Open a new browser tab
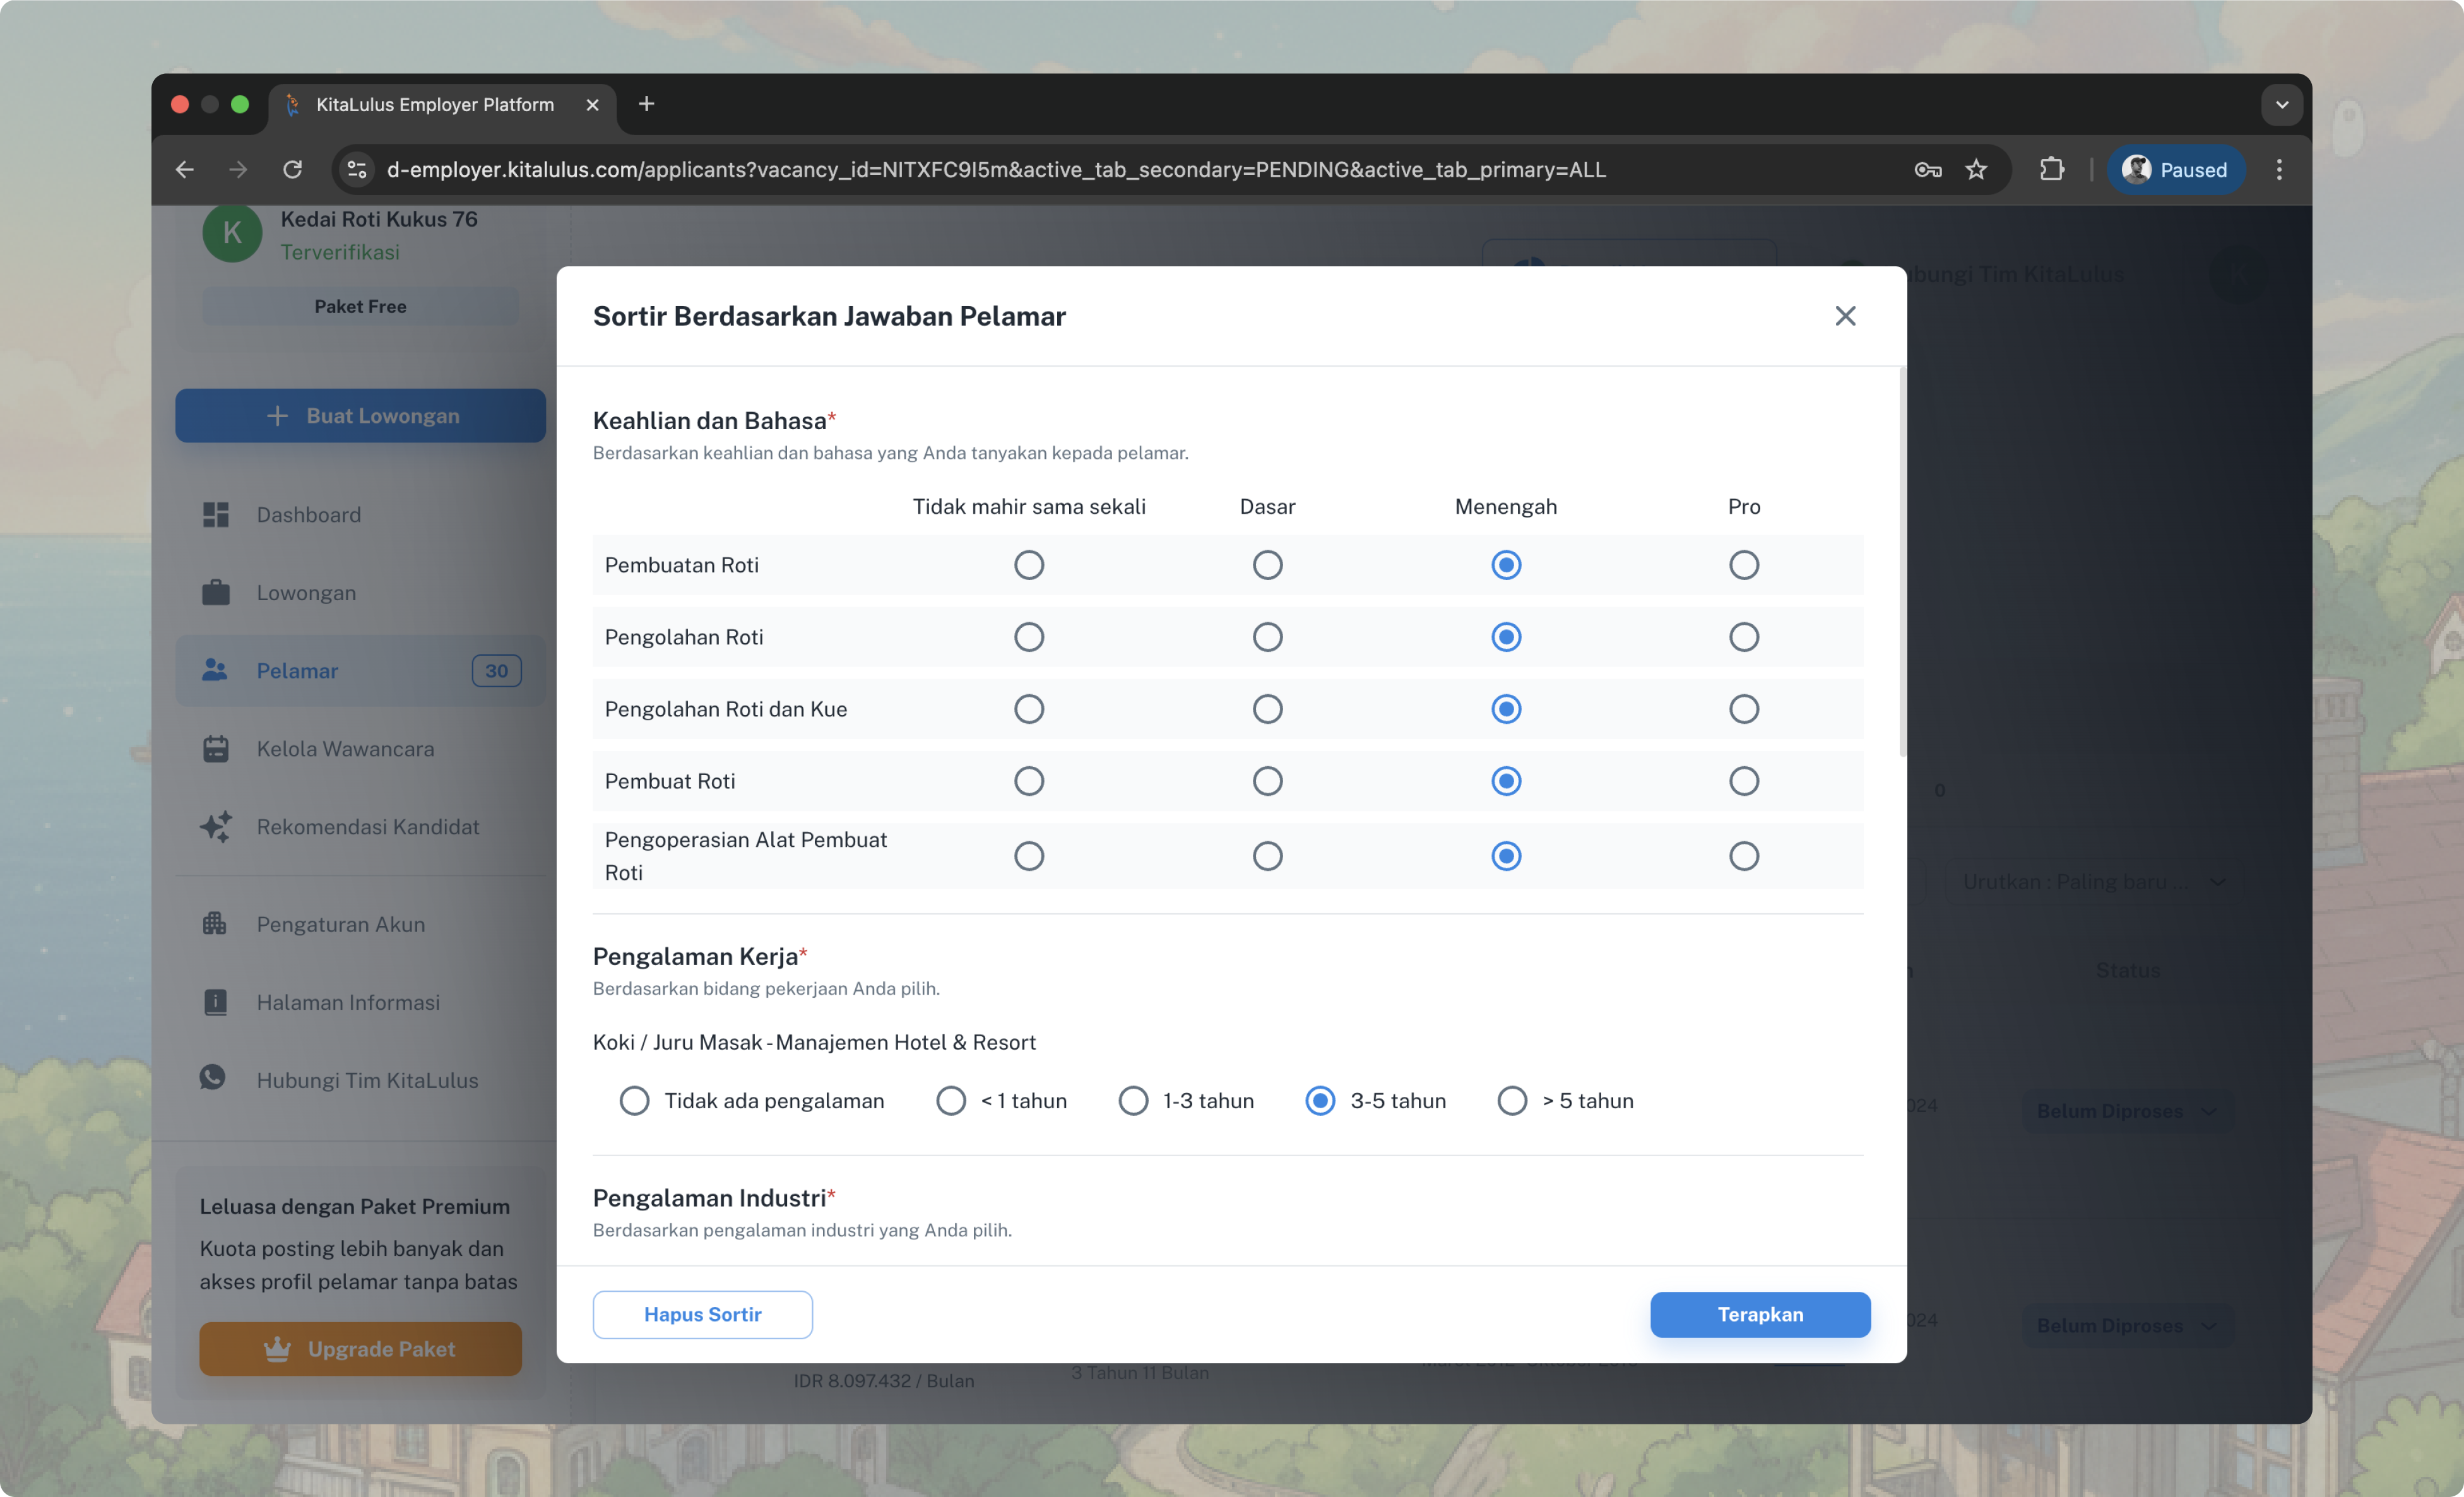 pyautogui.click(x=646, y=104)
